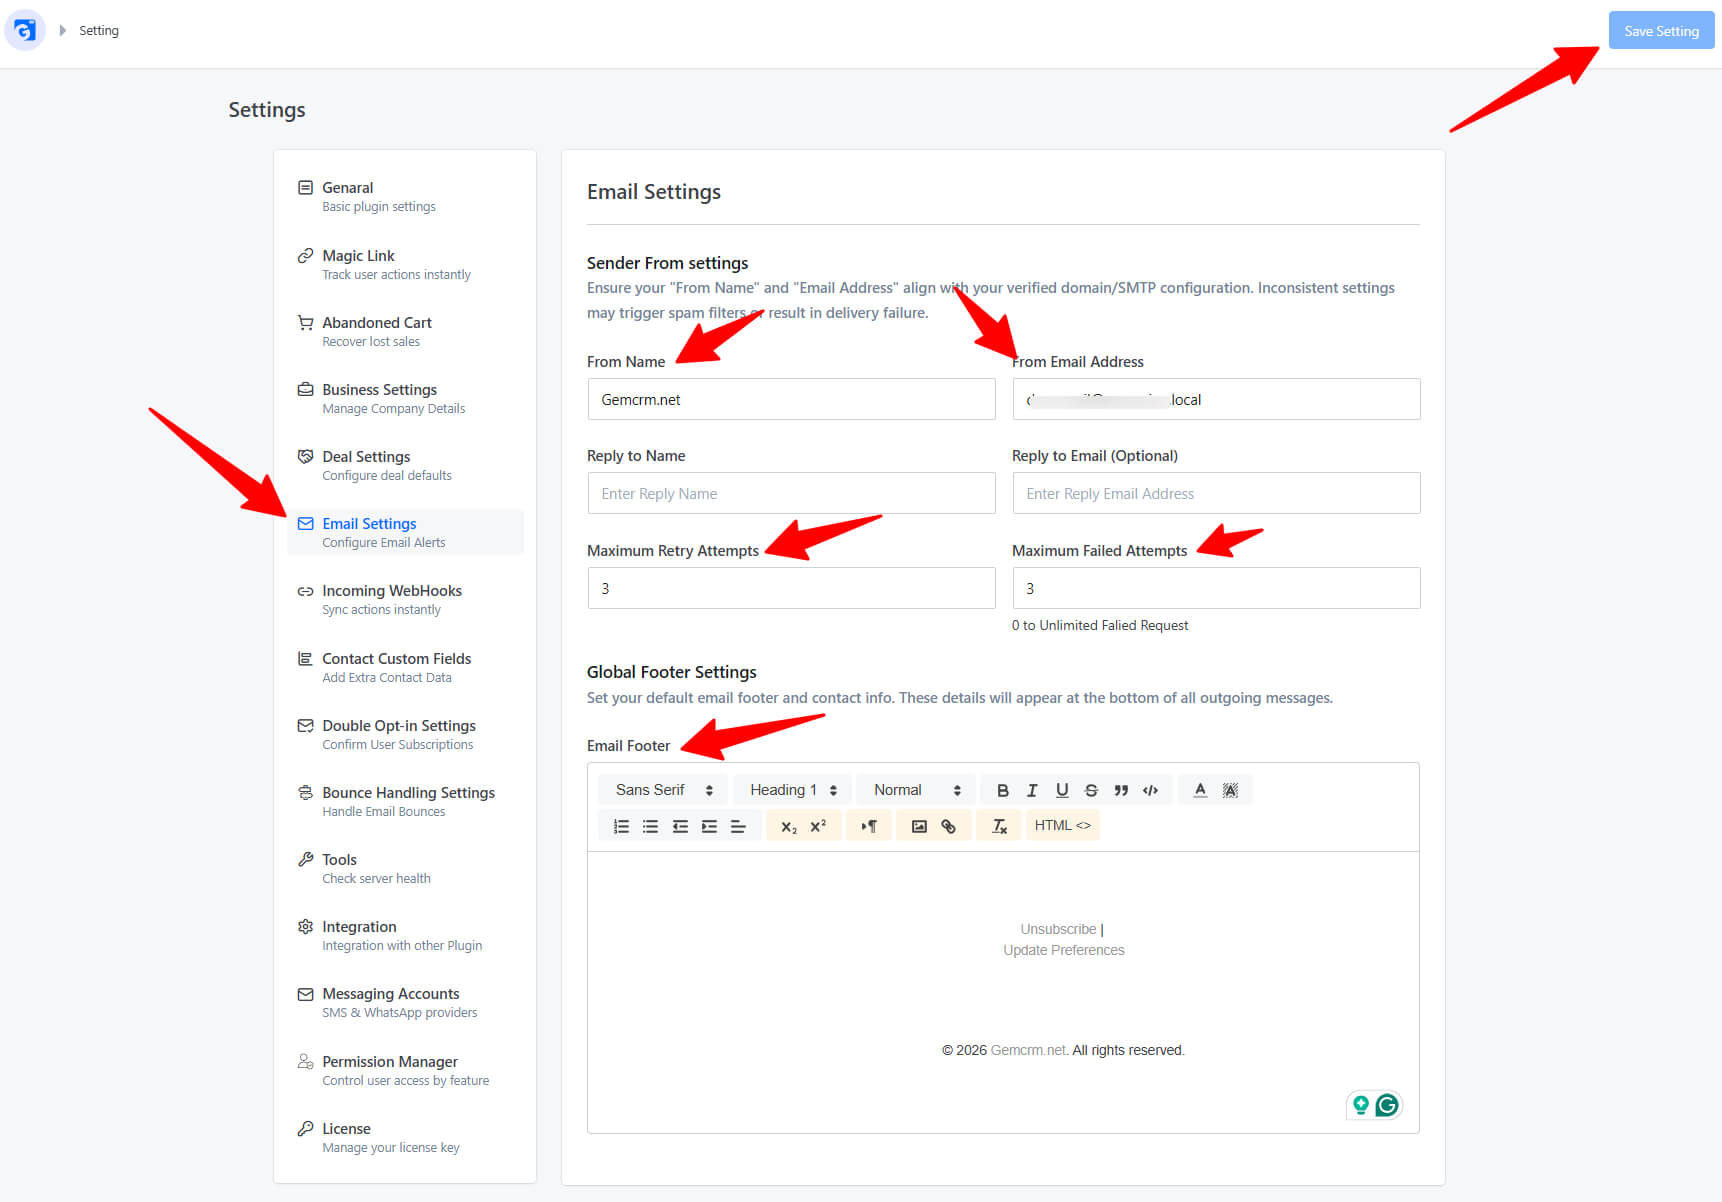Open the Sans Serif font dropdown
The width and height of the screenshot is (1722, 1202).
(664, 790)
